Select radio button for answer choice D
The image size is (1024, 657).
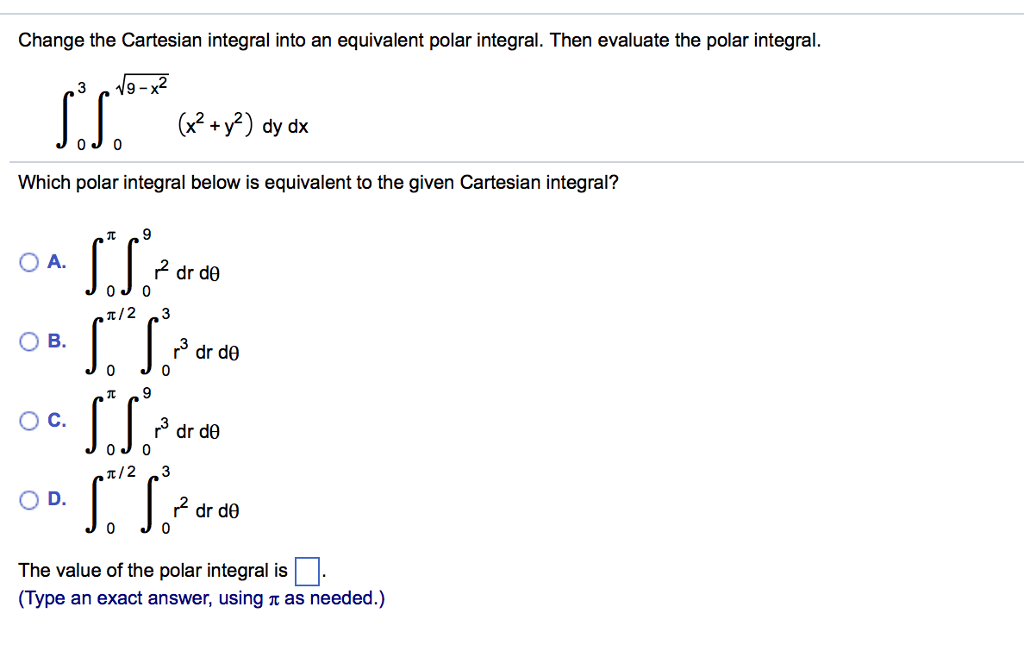click(27, 500)
